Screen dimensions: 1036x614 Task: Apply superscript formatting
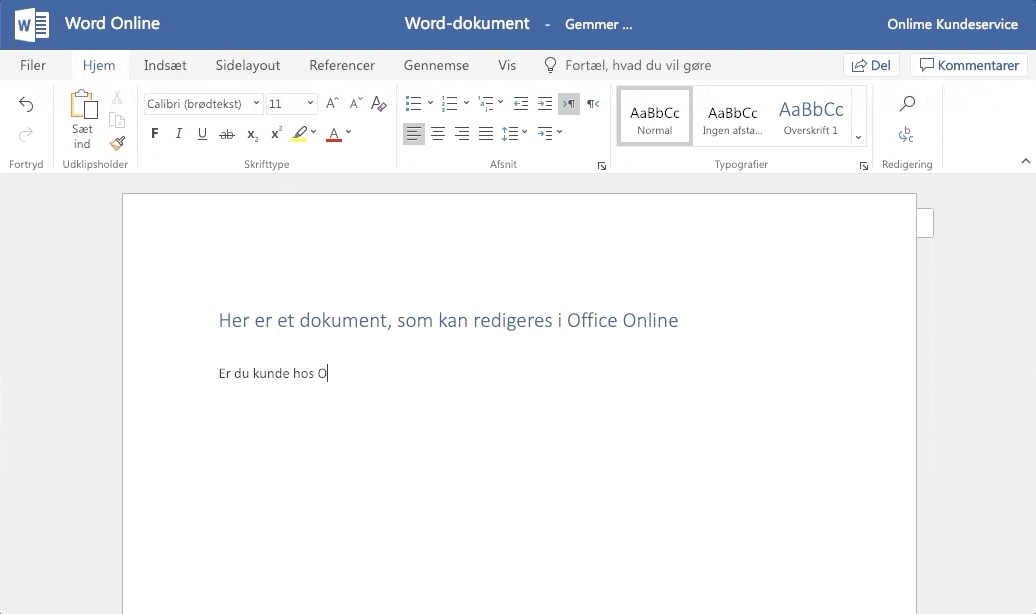[x=276, y=133]
